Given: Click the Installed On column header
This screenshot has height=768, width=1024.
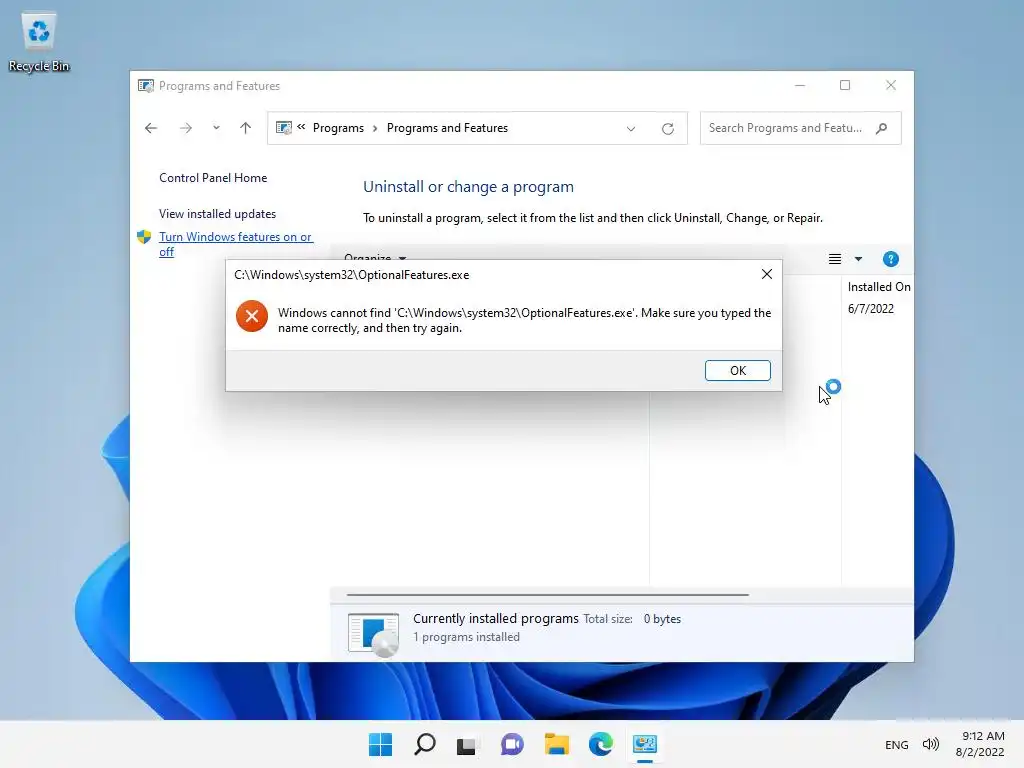Looking at the screenshot, I should 878,287.
